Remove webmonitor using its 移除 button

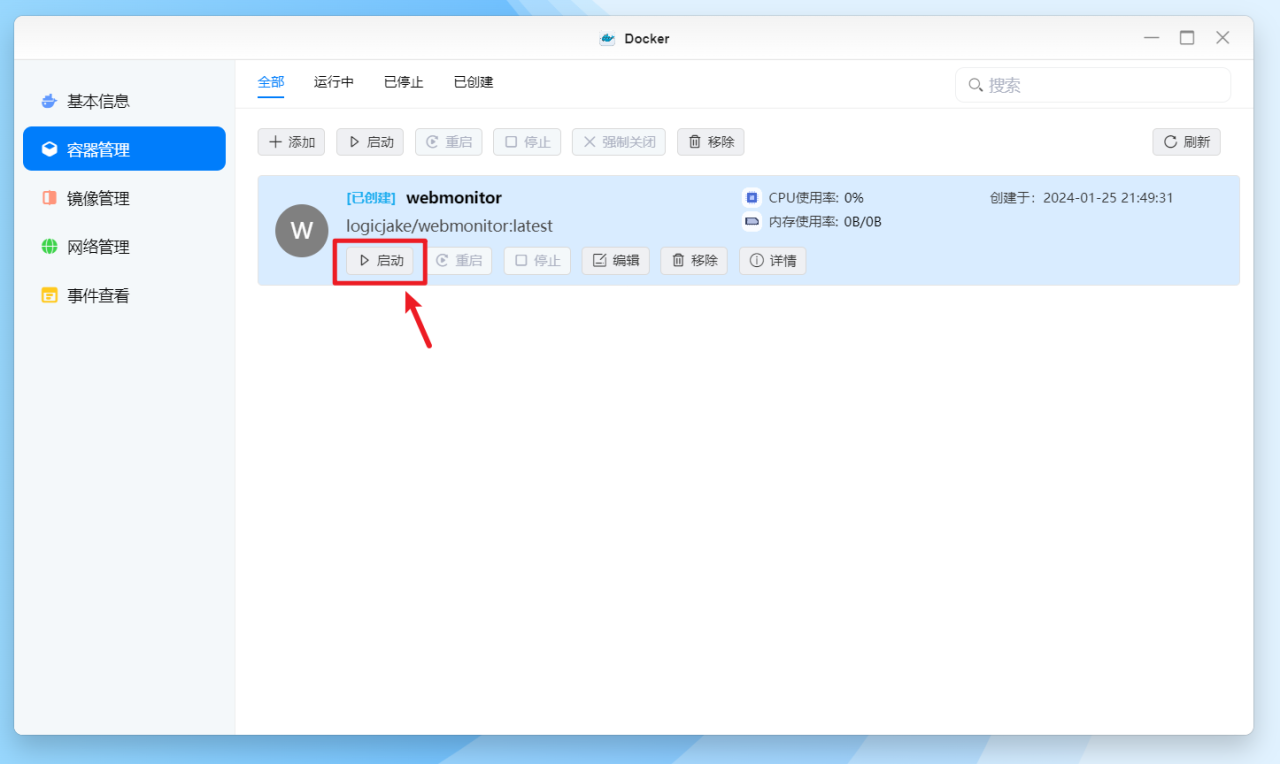pyautogui.click(x=693, y=260)
